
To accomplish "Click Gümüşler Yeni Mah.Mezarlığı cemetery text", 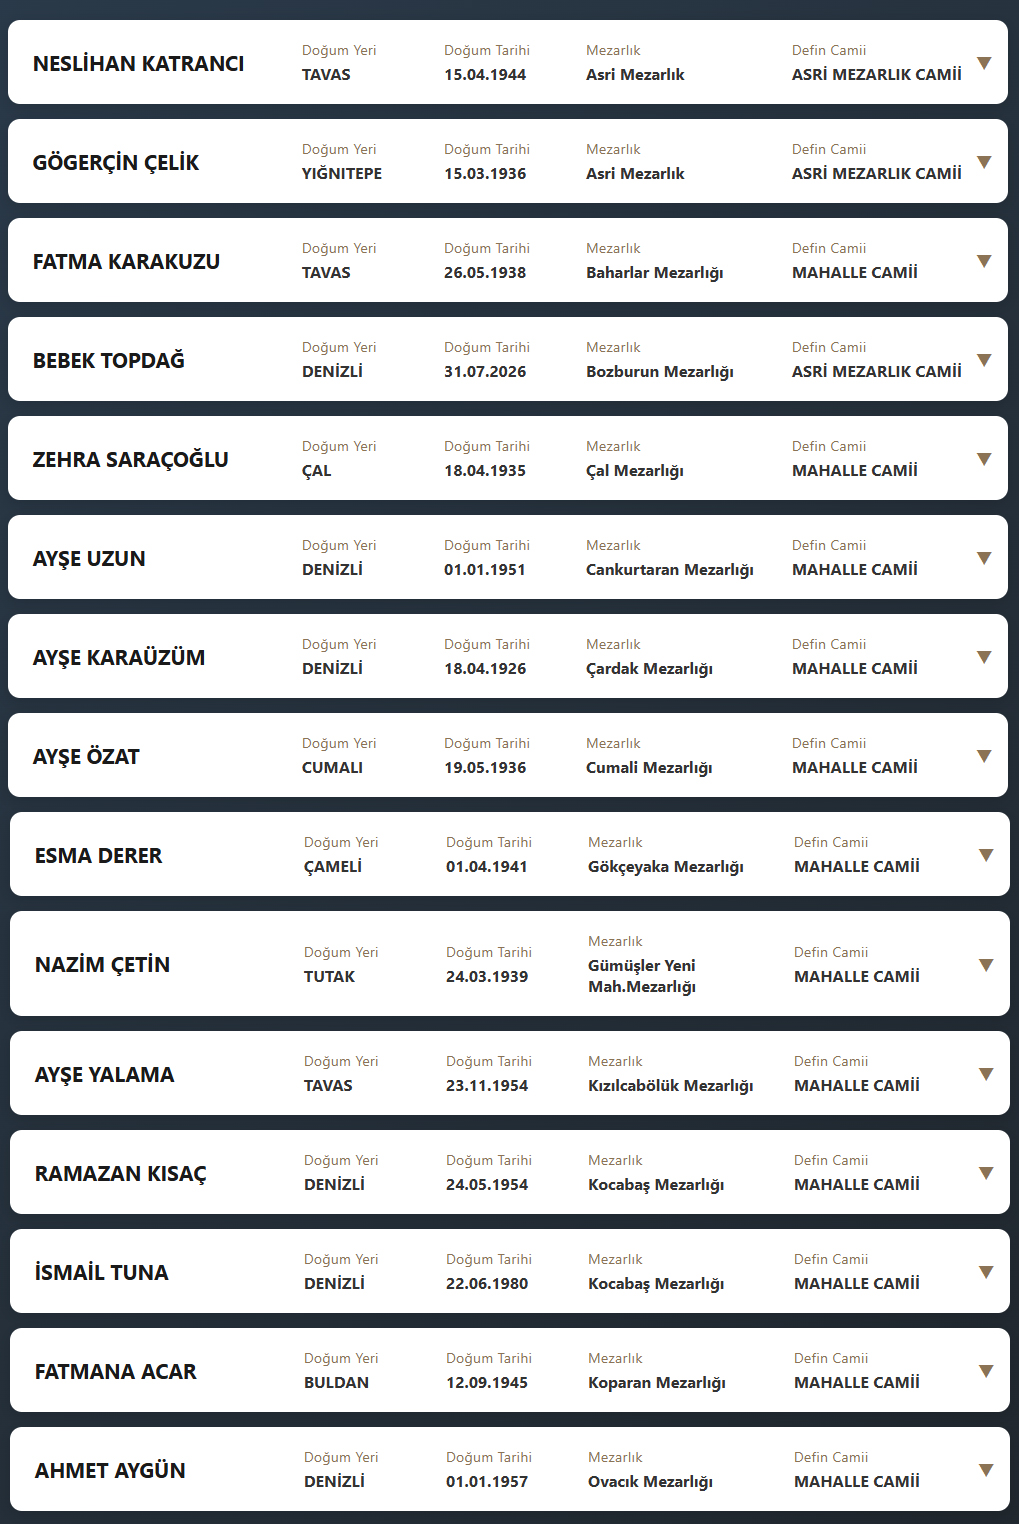I will click(x=642, y=976).
